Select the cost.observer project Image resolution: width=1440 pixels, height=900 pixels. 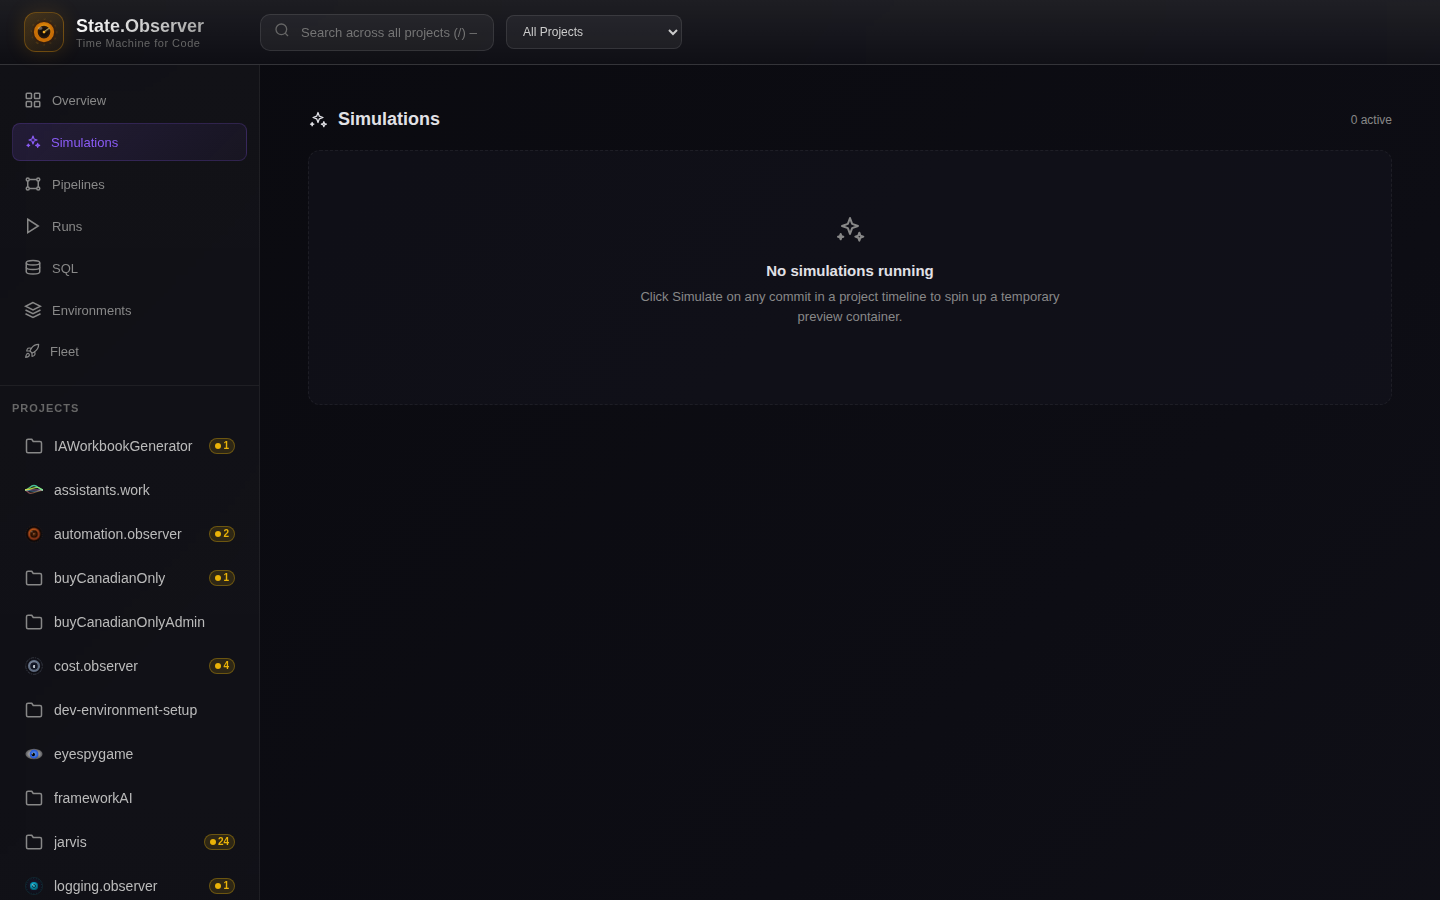(x=129, y=666)
